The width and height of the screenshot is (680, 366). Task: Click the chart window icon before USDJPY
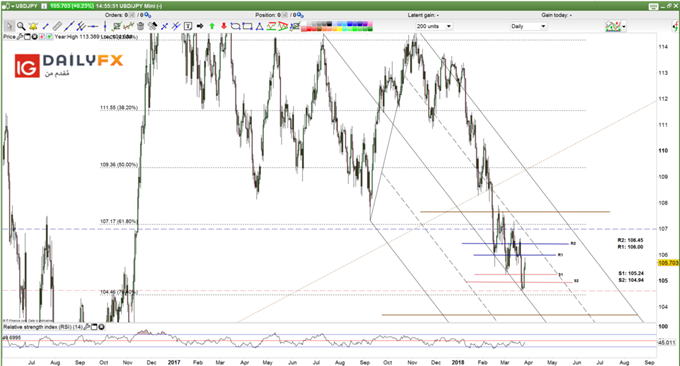(6, 6)
